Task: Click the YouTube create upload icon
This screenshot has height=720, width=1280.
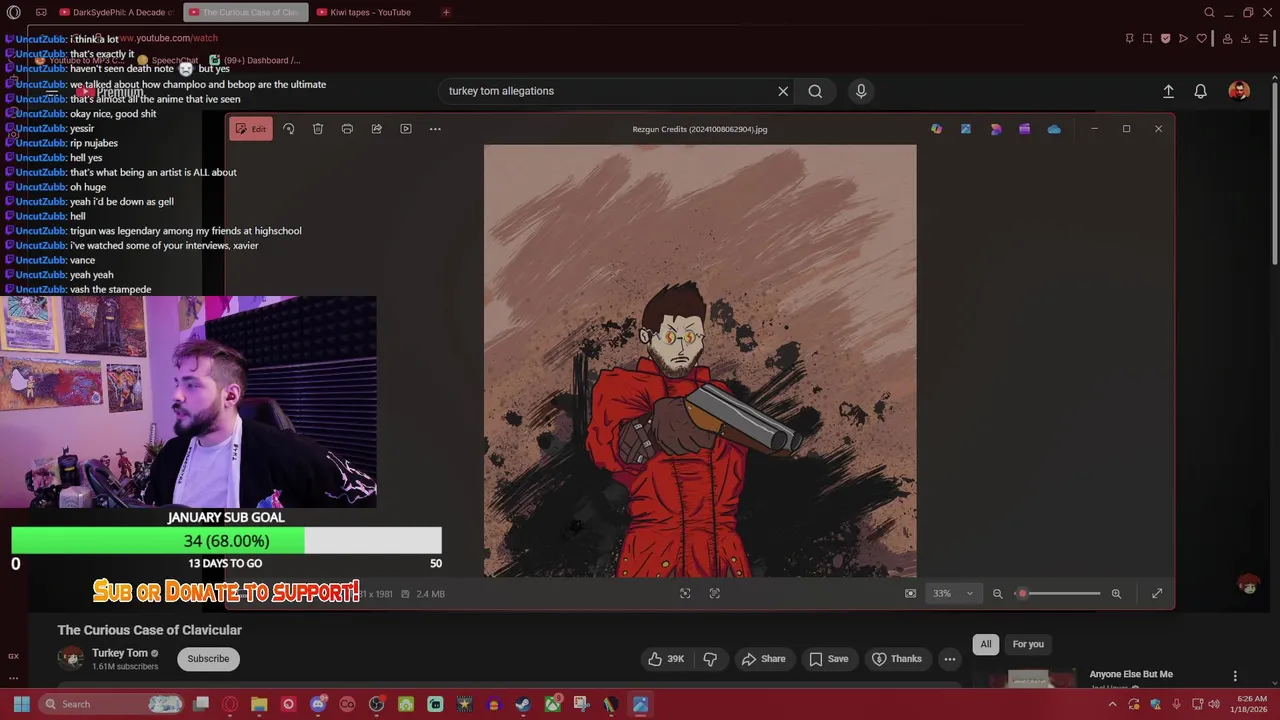Action: [x=1168, y=91]
